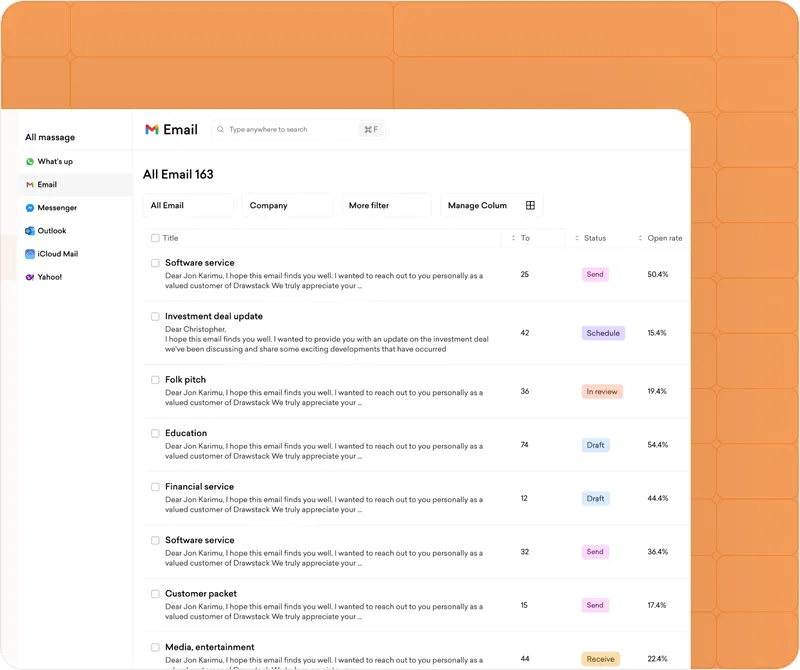Click the Send badge on the 36.4% row

(595, 552)
